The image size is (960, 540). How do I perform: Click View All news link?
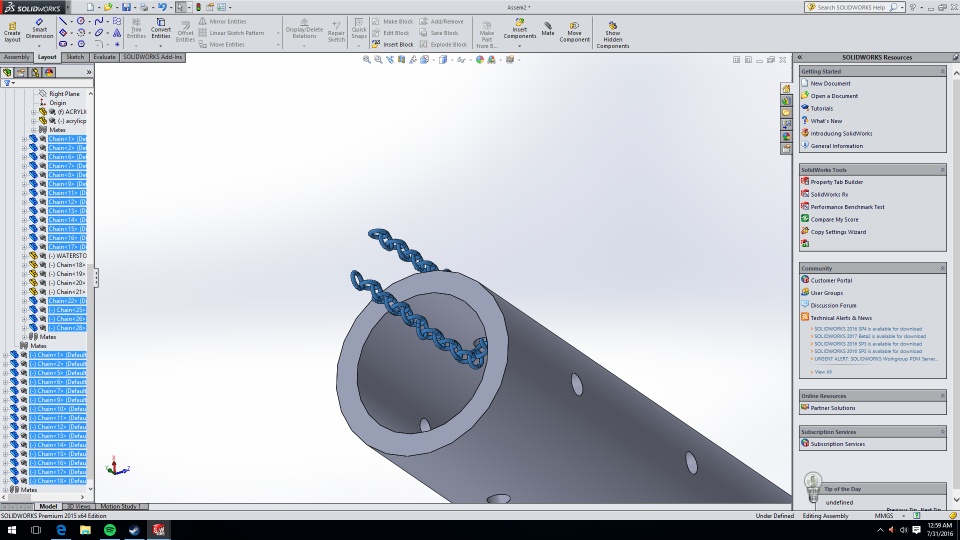click(823, 372)
